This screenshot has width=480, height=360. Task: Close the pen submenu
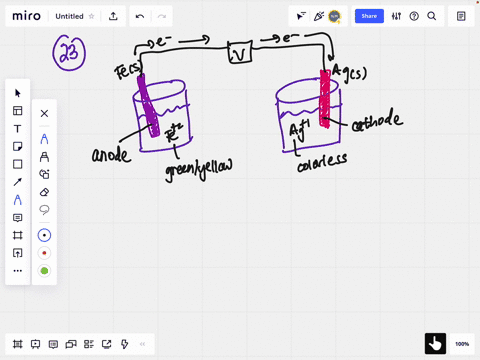44,113
